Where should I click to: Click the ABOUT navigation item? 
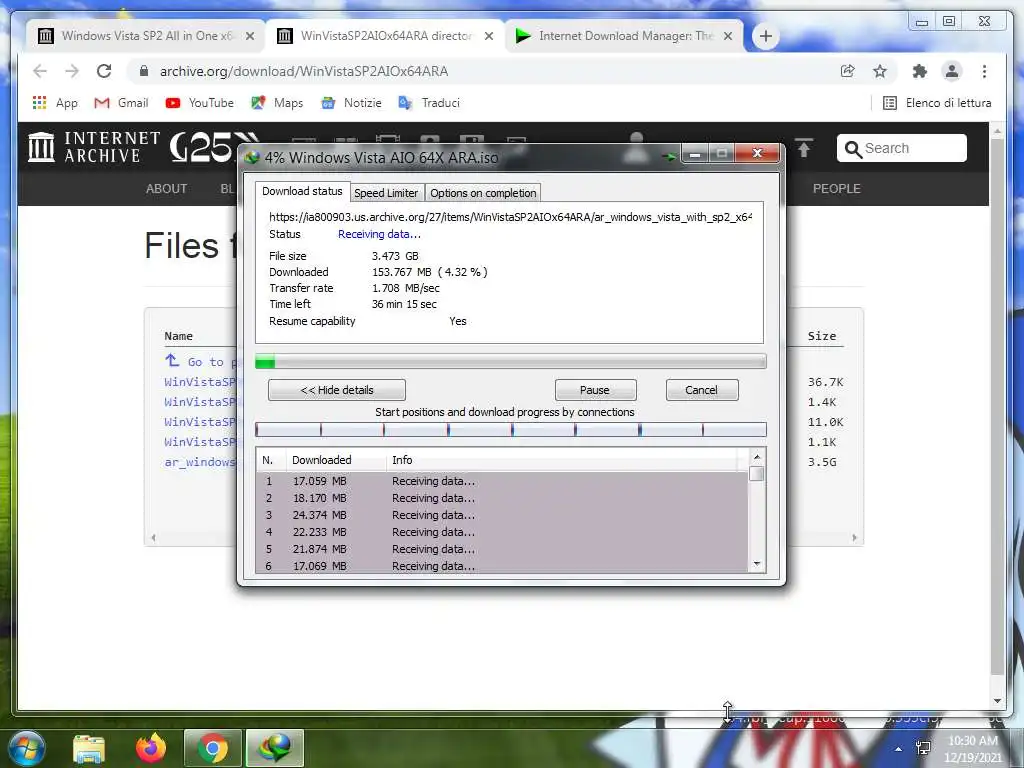pos(167,189)
